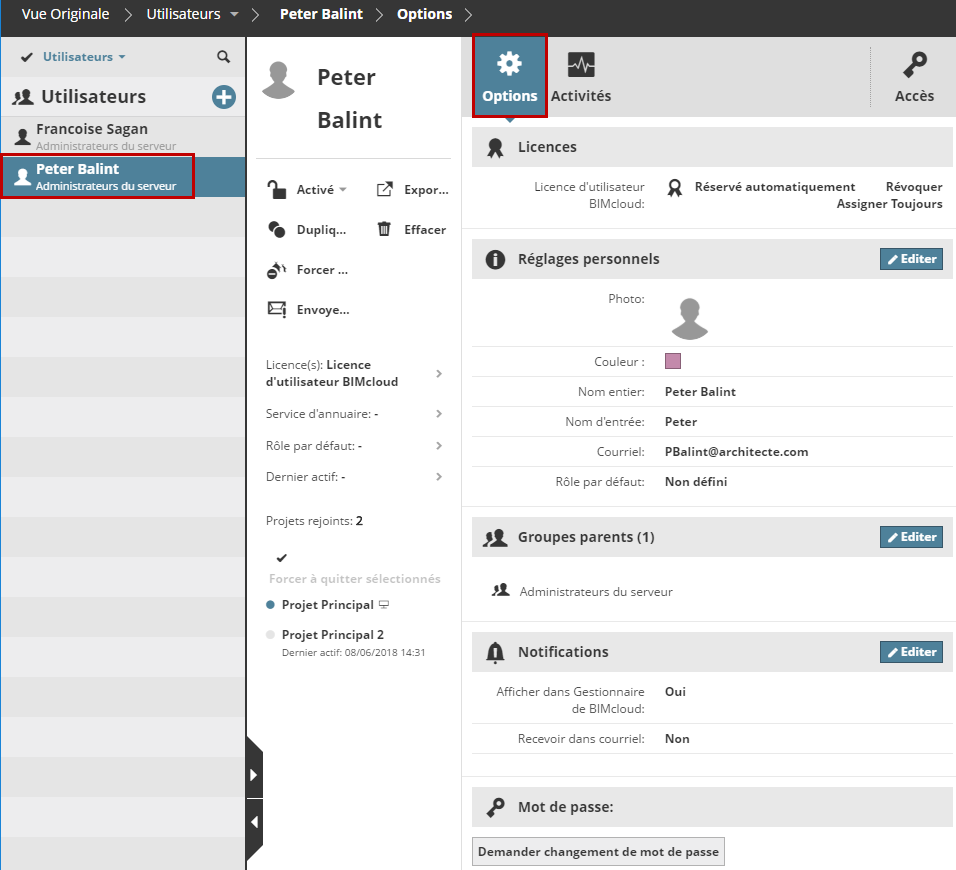Screen dimensions: 956x870
Task: Click the Mot de passe key icon
Action: [495, 807]
